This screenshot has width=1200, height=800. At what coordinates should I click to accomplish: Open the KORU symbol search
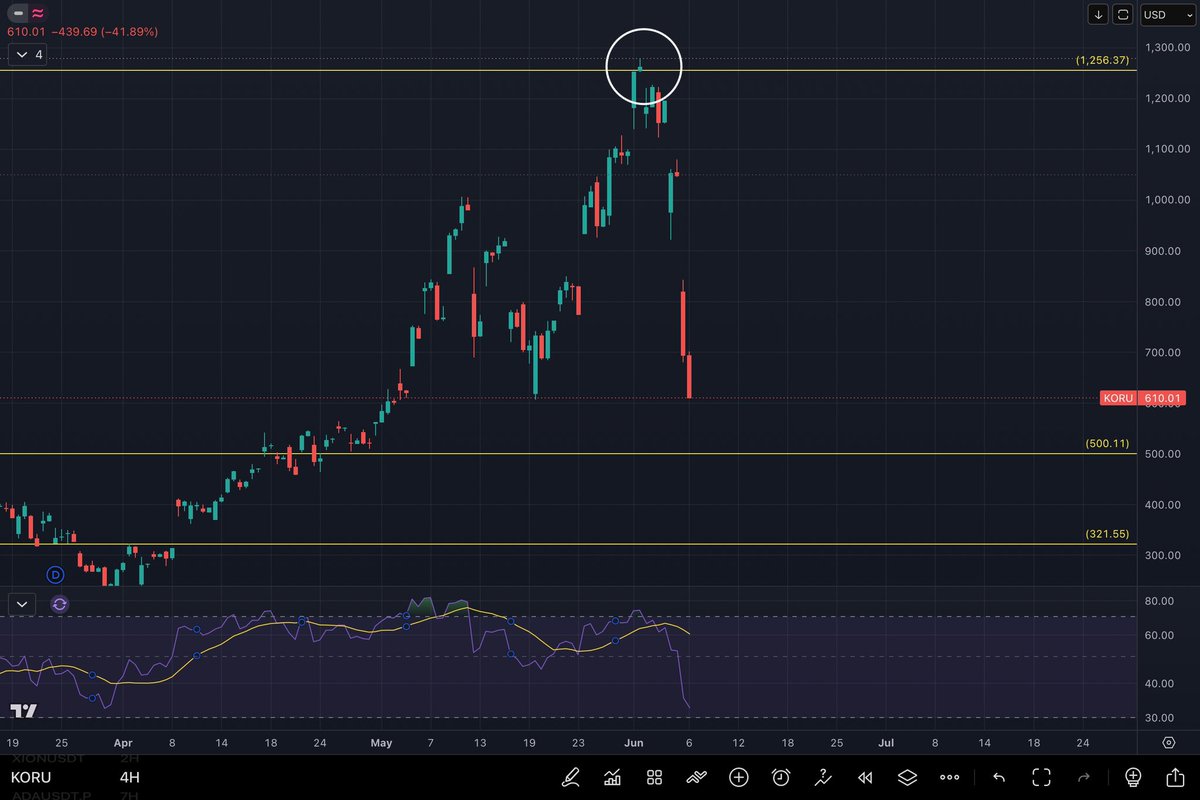point(30,778)
